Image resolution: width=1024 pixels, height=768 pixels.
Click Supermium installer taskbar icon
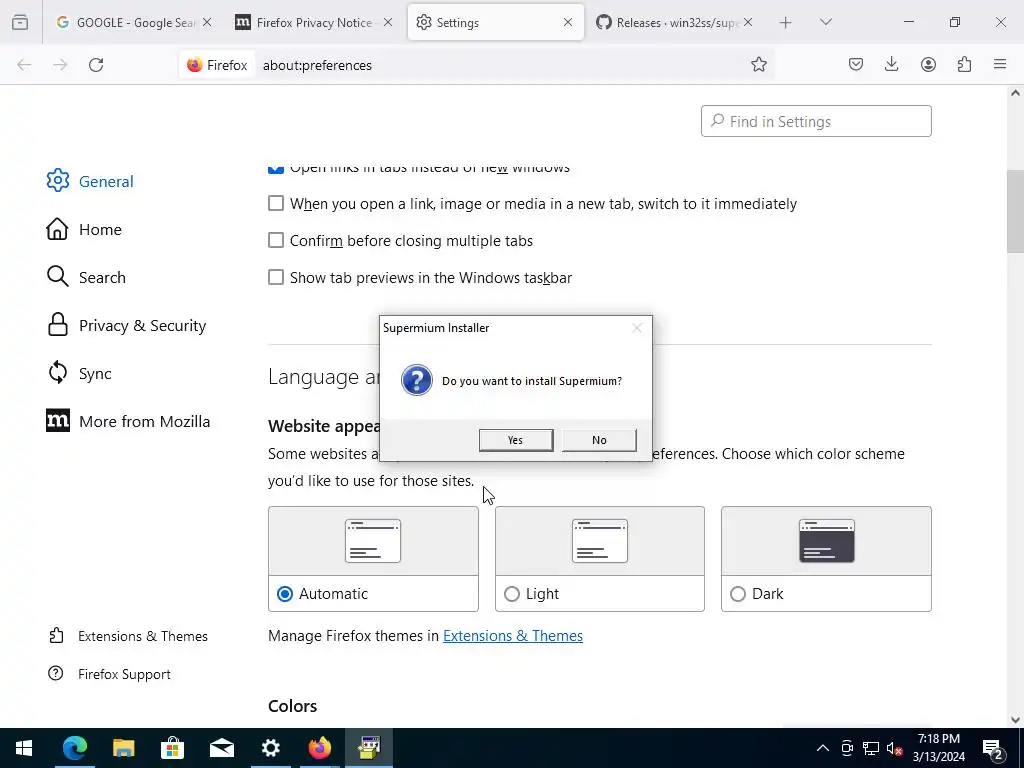[x=369, y=748]
